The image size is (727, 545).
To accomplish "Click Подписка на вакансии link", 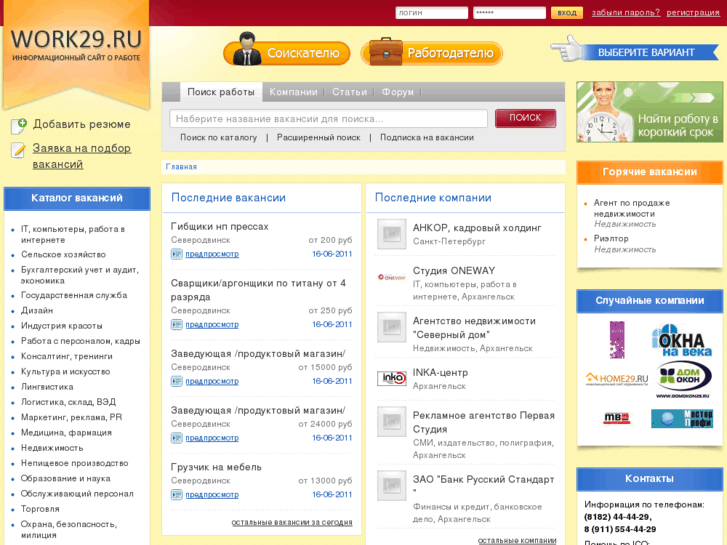I will point(427,138).
